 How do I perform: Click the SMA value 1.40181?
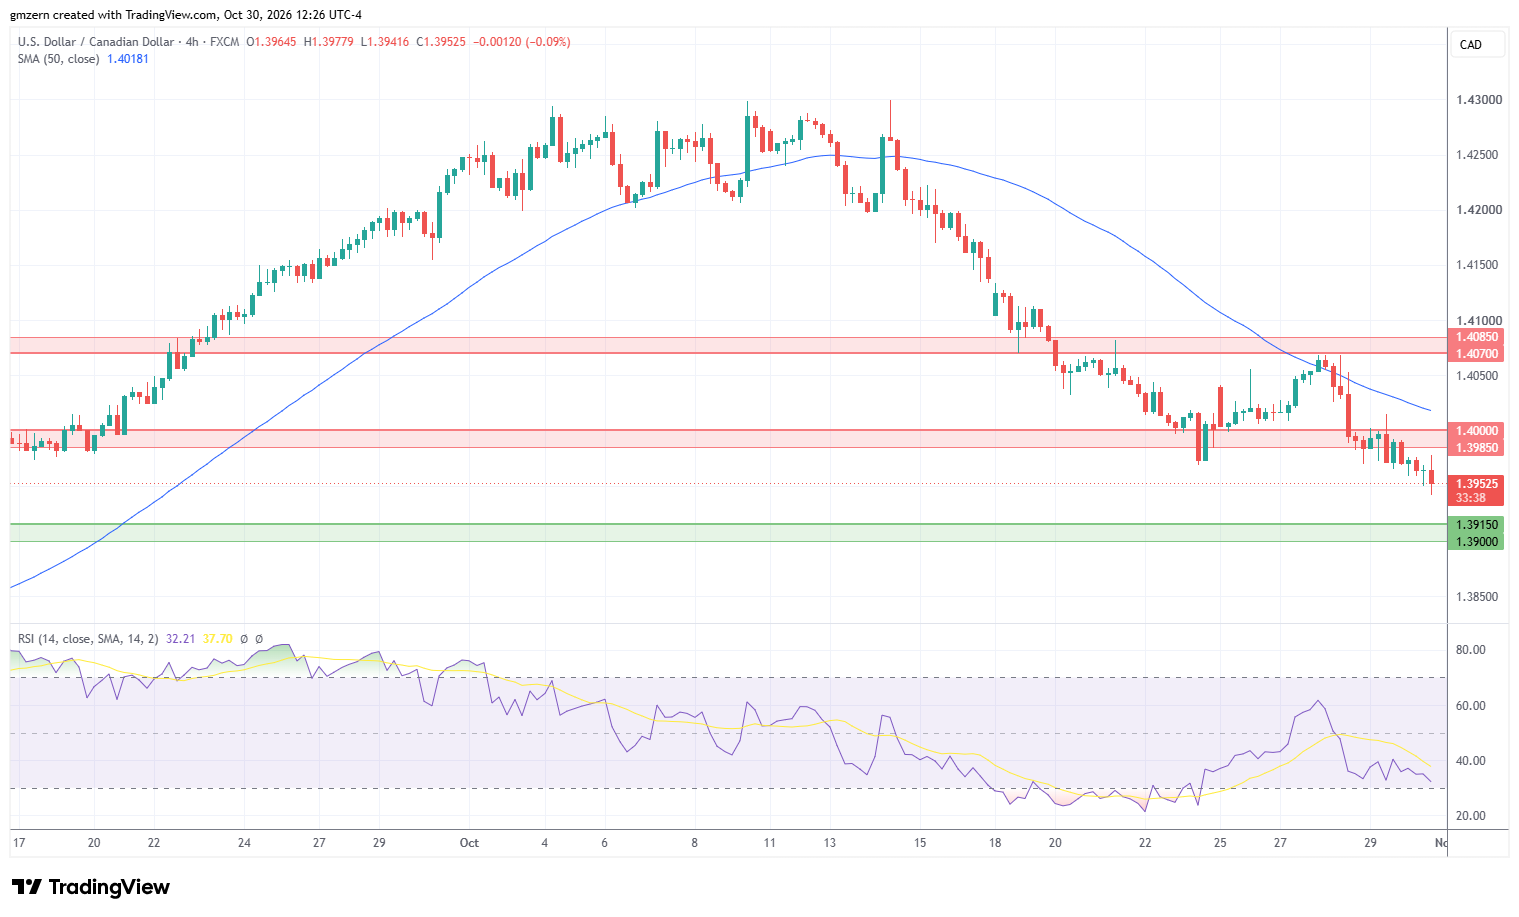coord(128,59)
